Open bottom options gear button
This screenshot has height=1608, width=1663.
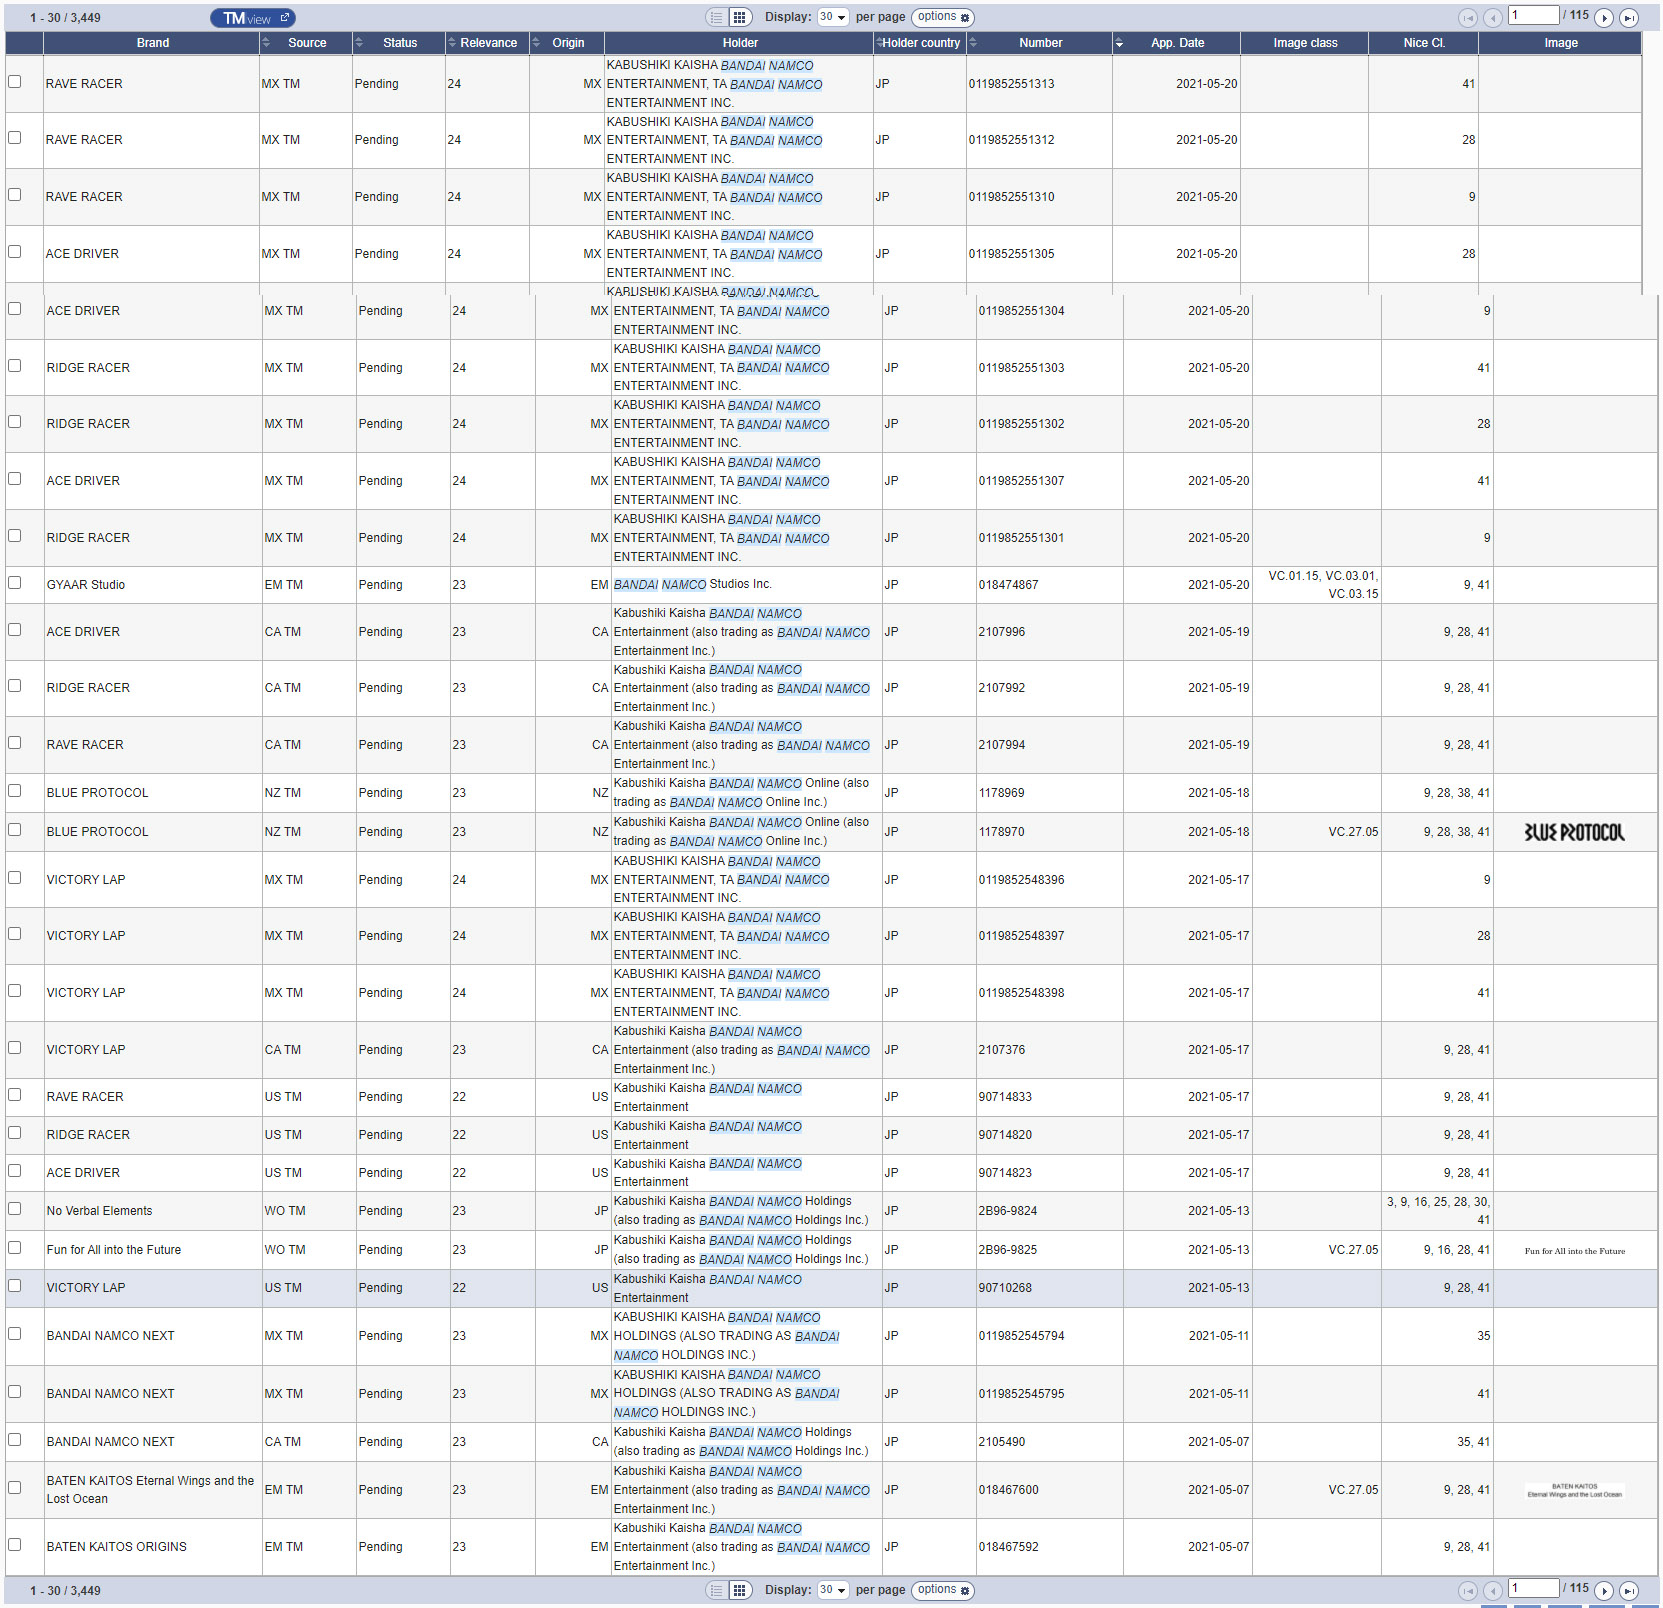pos(943,1590)
